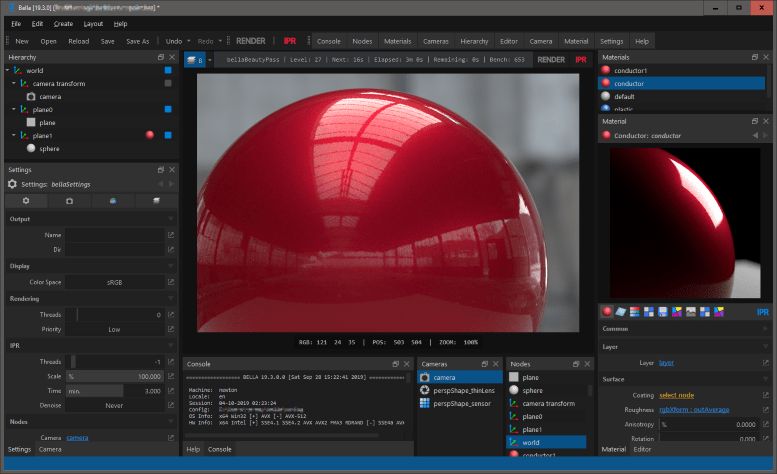Adjust the IPR Scale percentage slider
This screenshot has height=474, width=777.
click(114, 376)
